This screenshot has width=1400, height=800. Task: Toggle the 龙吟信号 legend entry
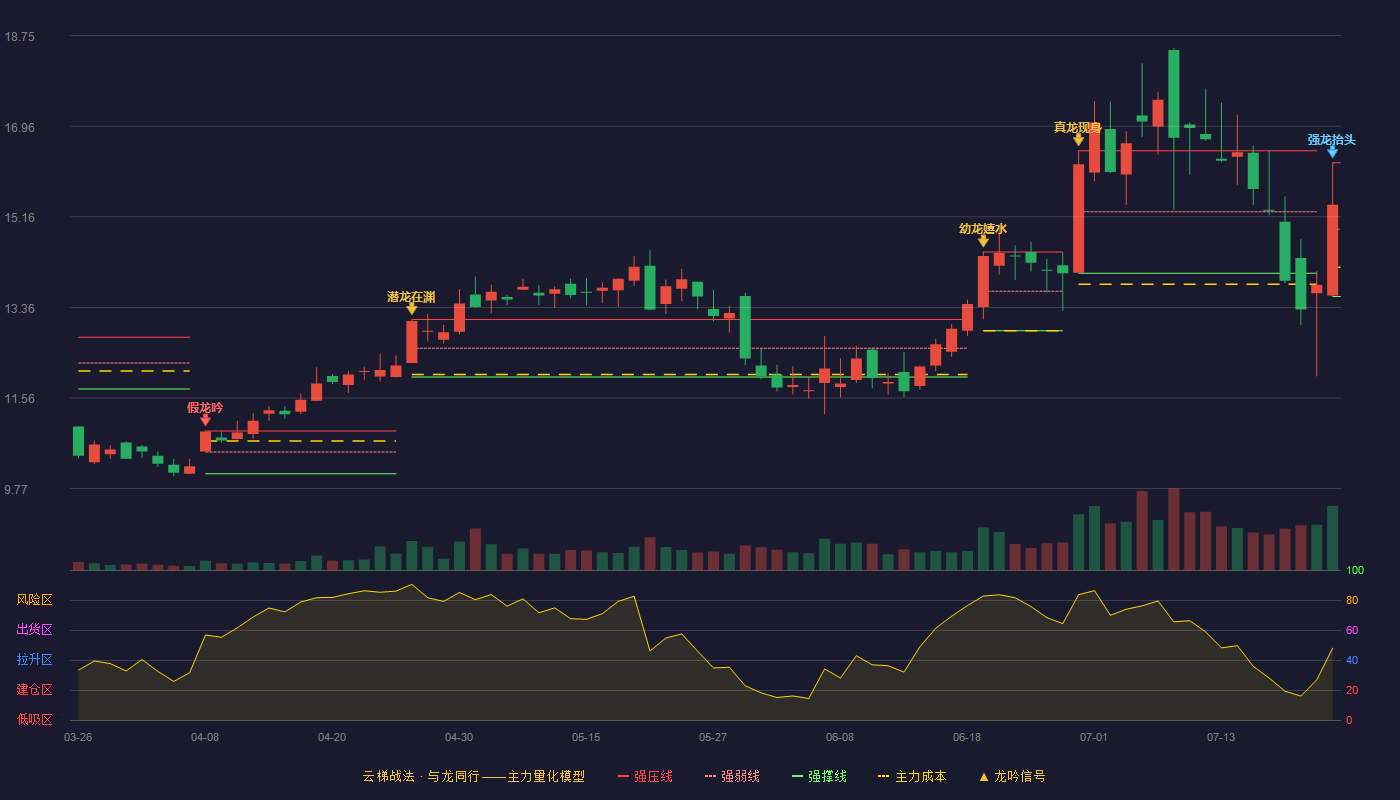(x=1012, y=776)
